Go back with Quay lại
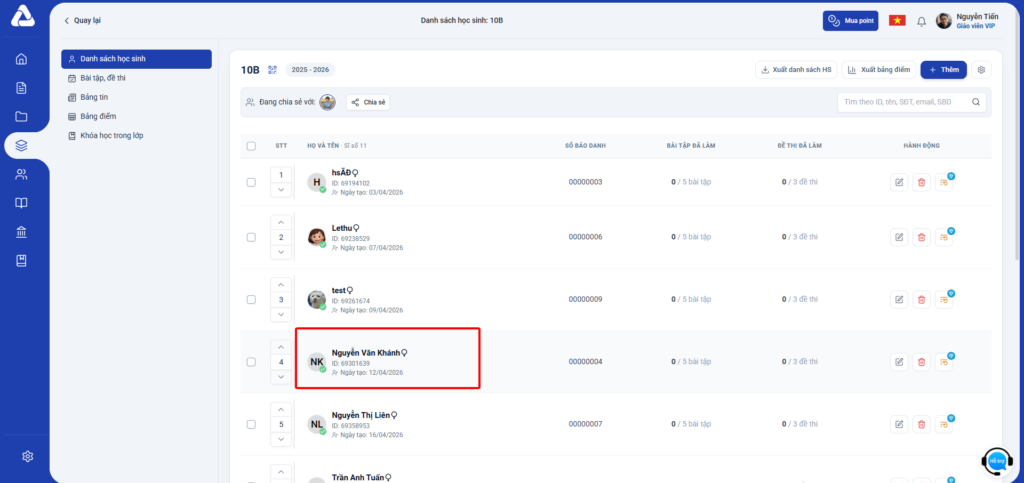Viewport: 1024px width, 483px height. (82, 21)
